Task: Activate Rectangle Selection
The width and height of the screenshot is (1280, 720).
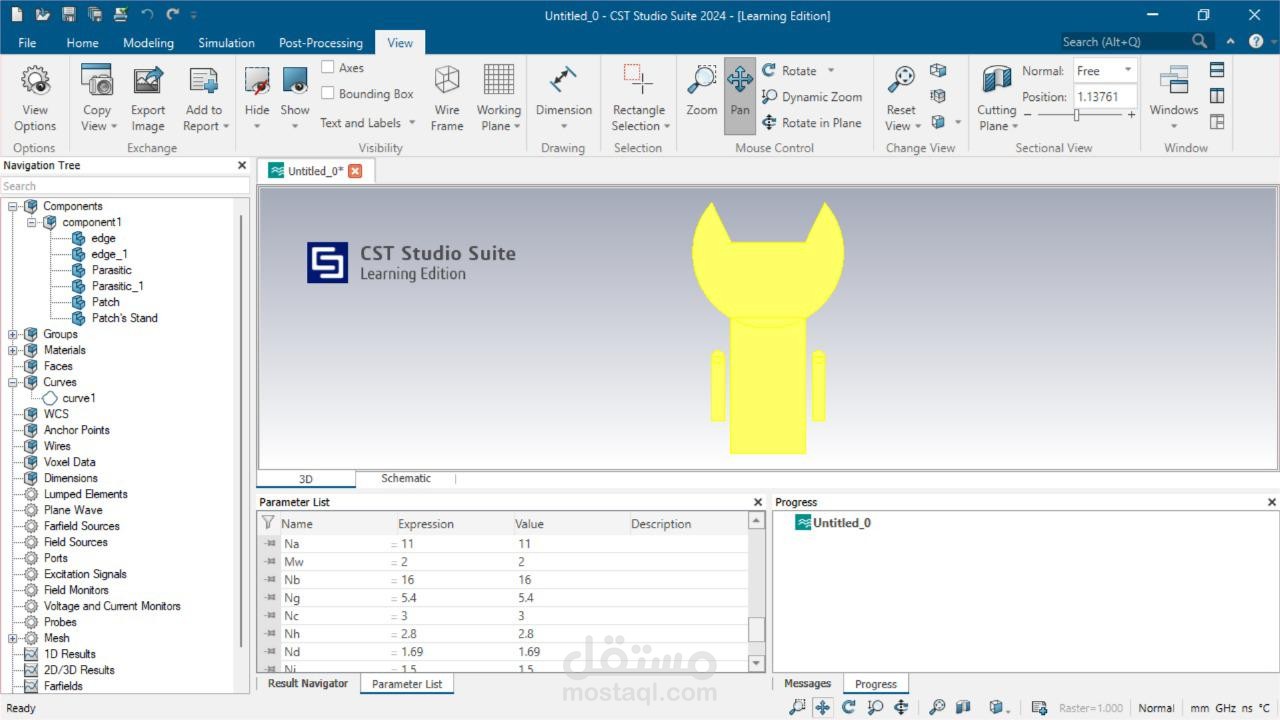Action: click(638, 98)
